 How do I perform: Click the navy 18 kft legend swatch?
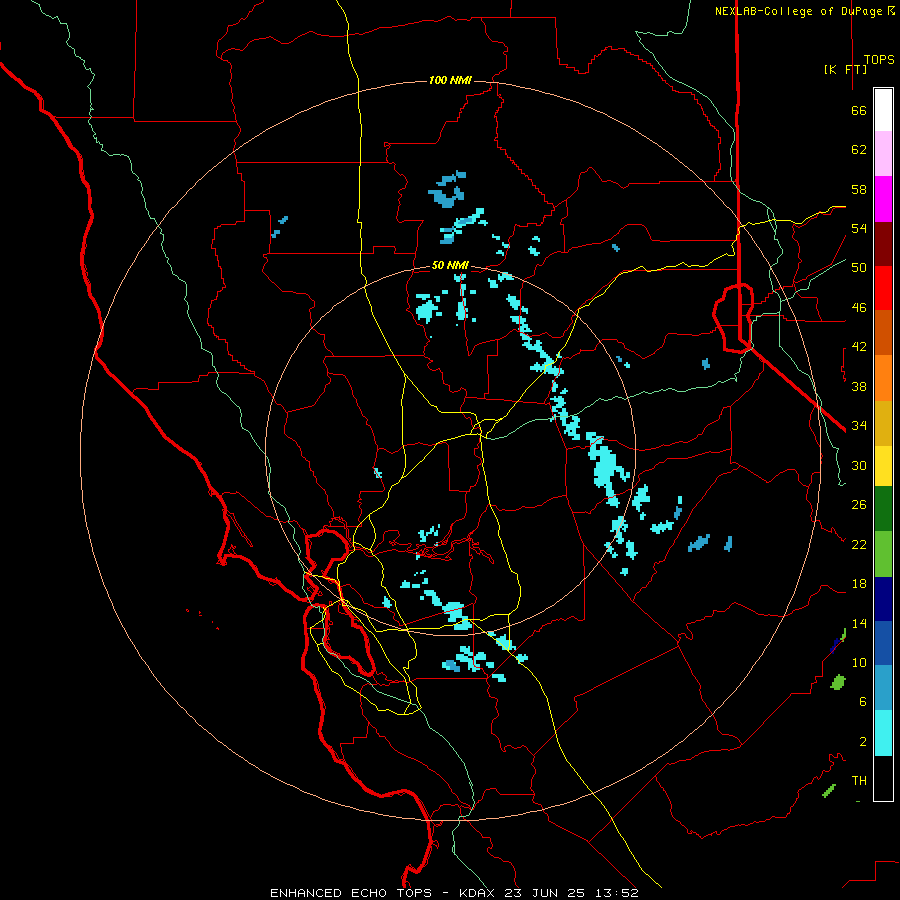point(883,599)
